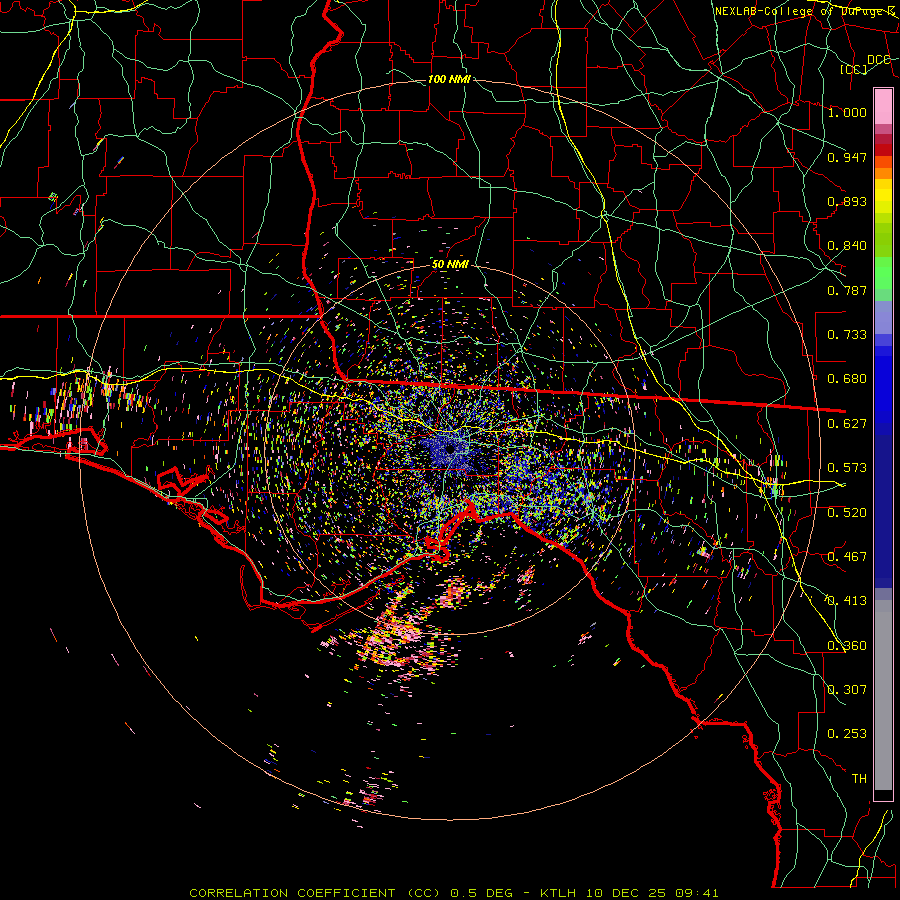Pick the red segment of the color bar

[x=883, y=150]
